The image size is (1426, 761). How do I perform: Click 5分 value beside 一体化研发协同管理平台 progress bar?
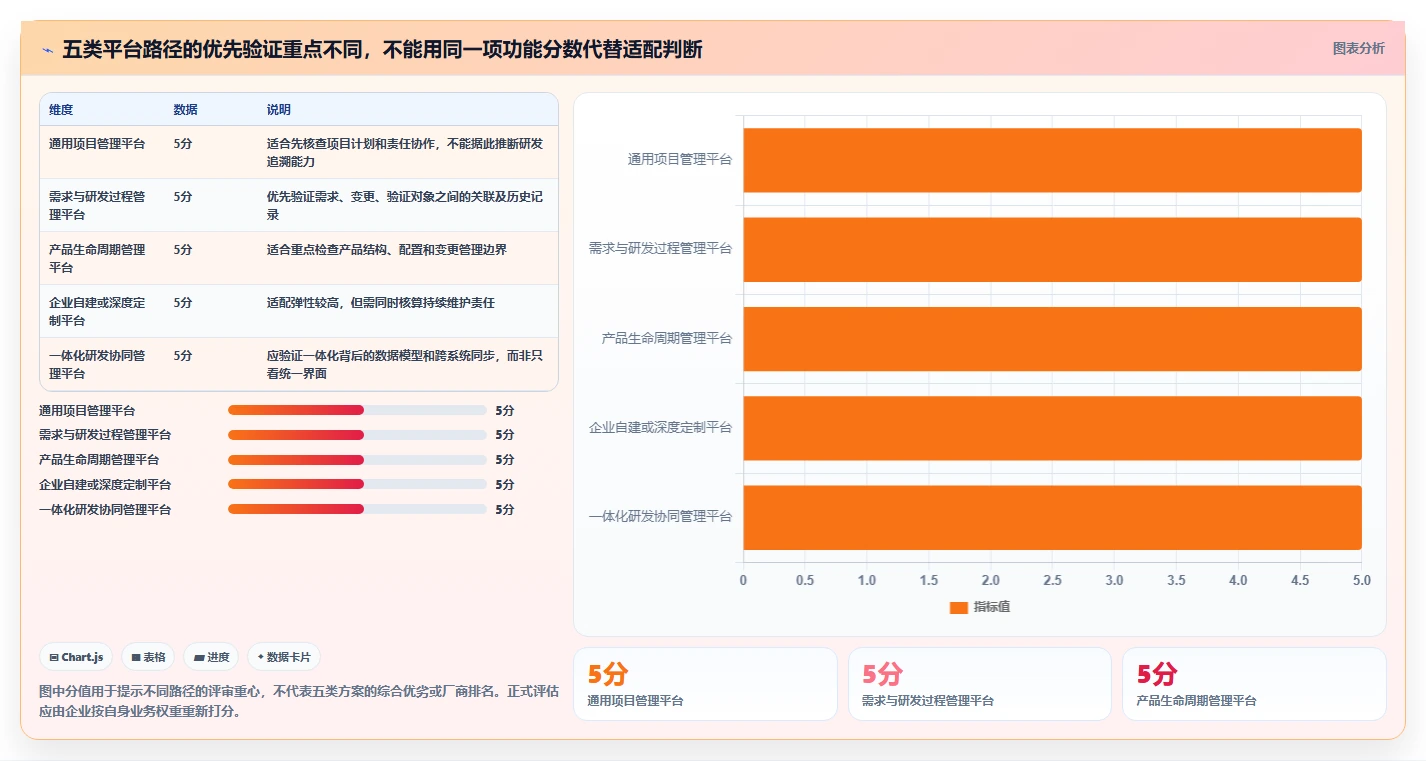tap(505, 509)
